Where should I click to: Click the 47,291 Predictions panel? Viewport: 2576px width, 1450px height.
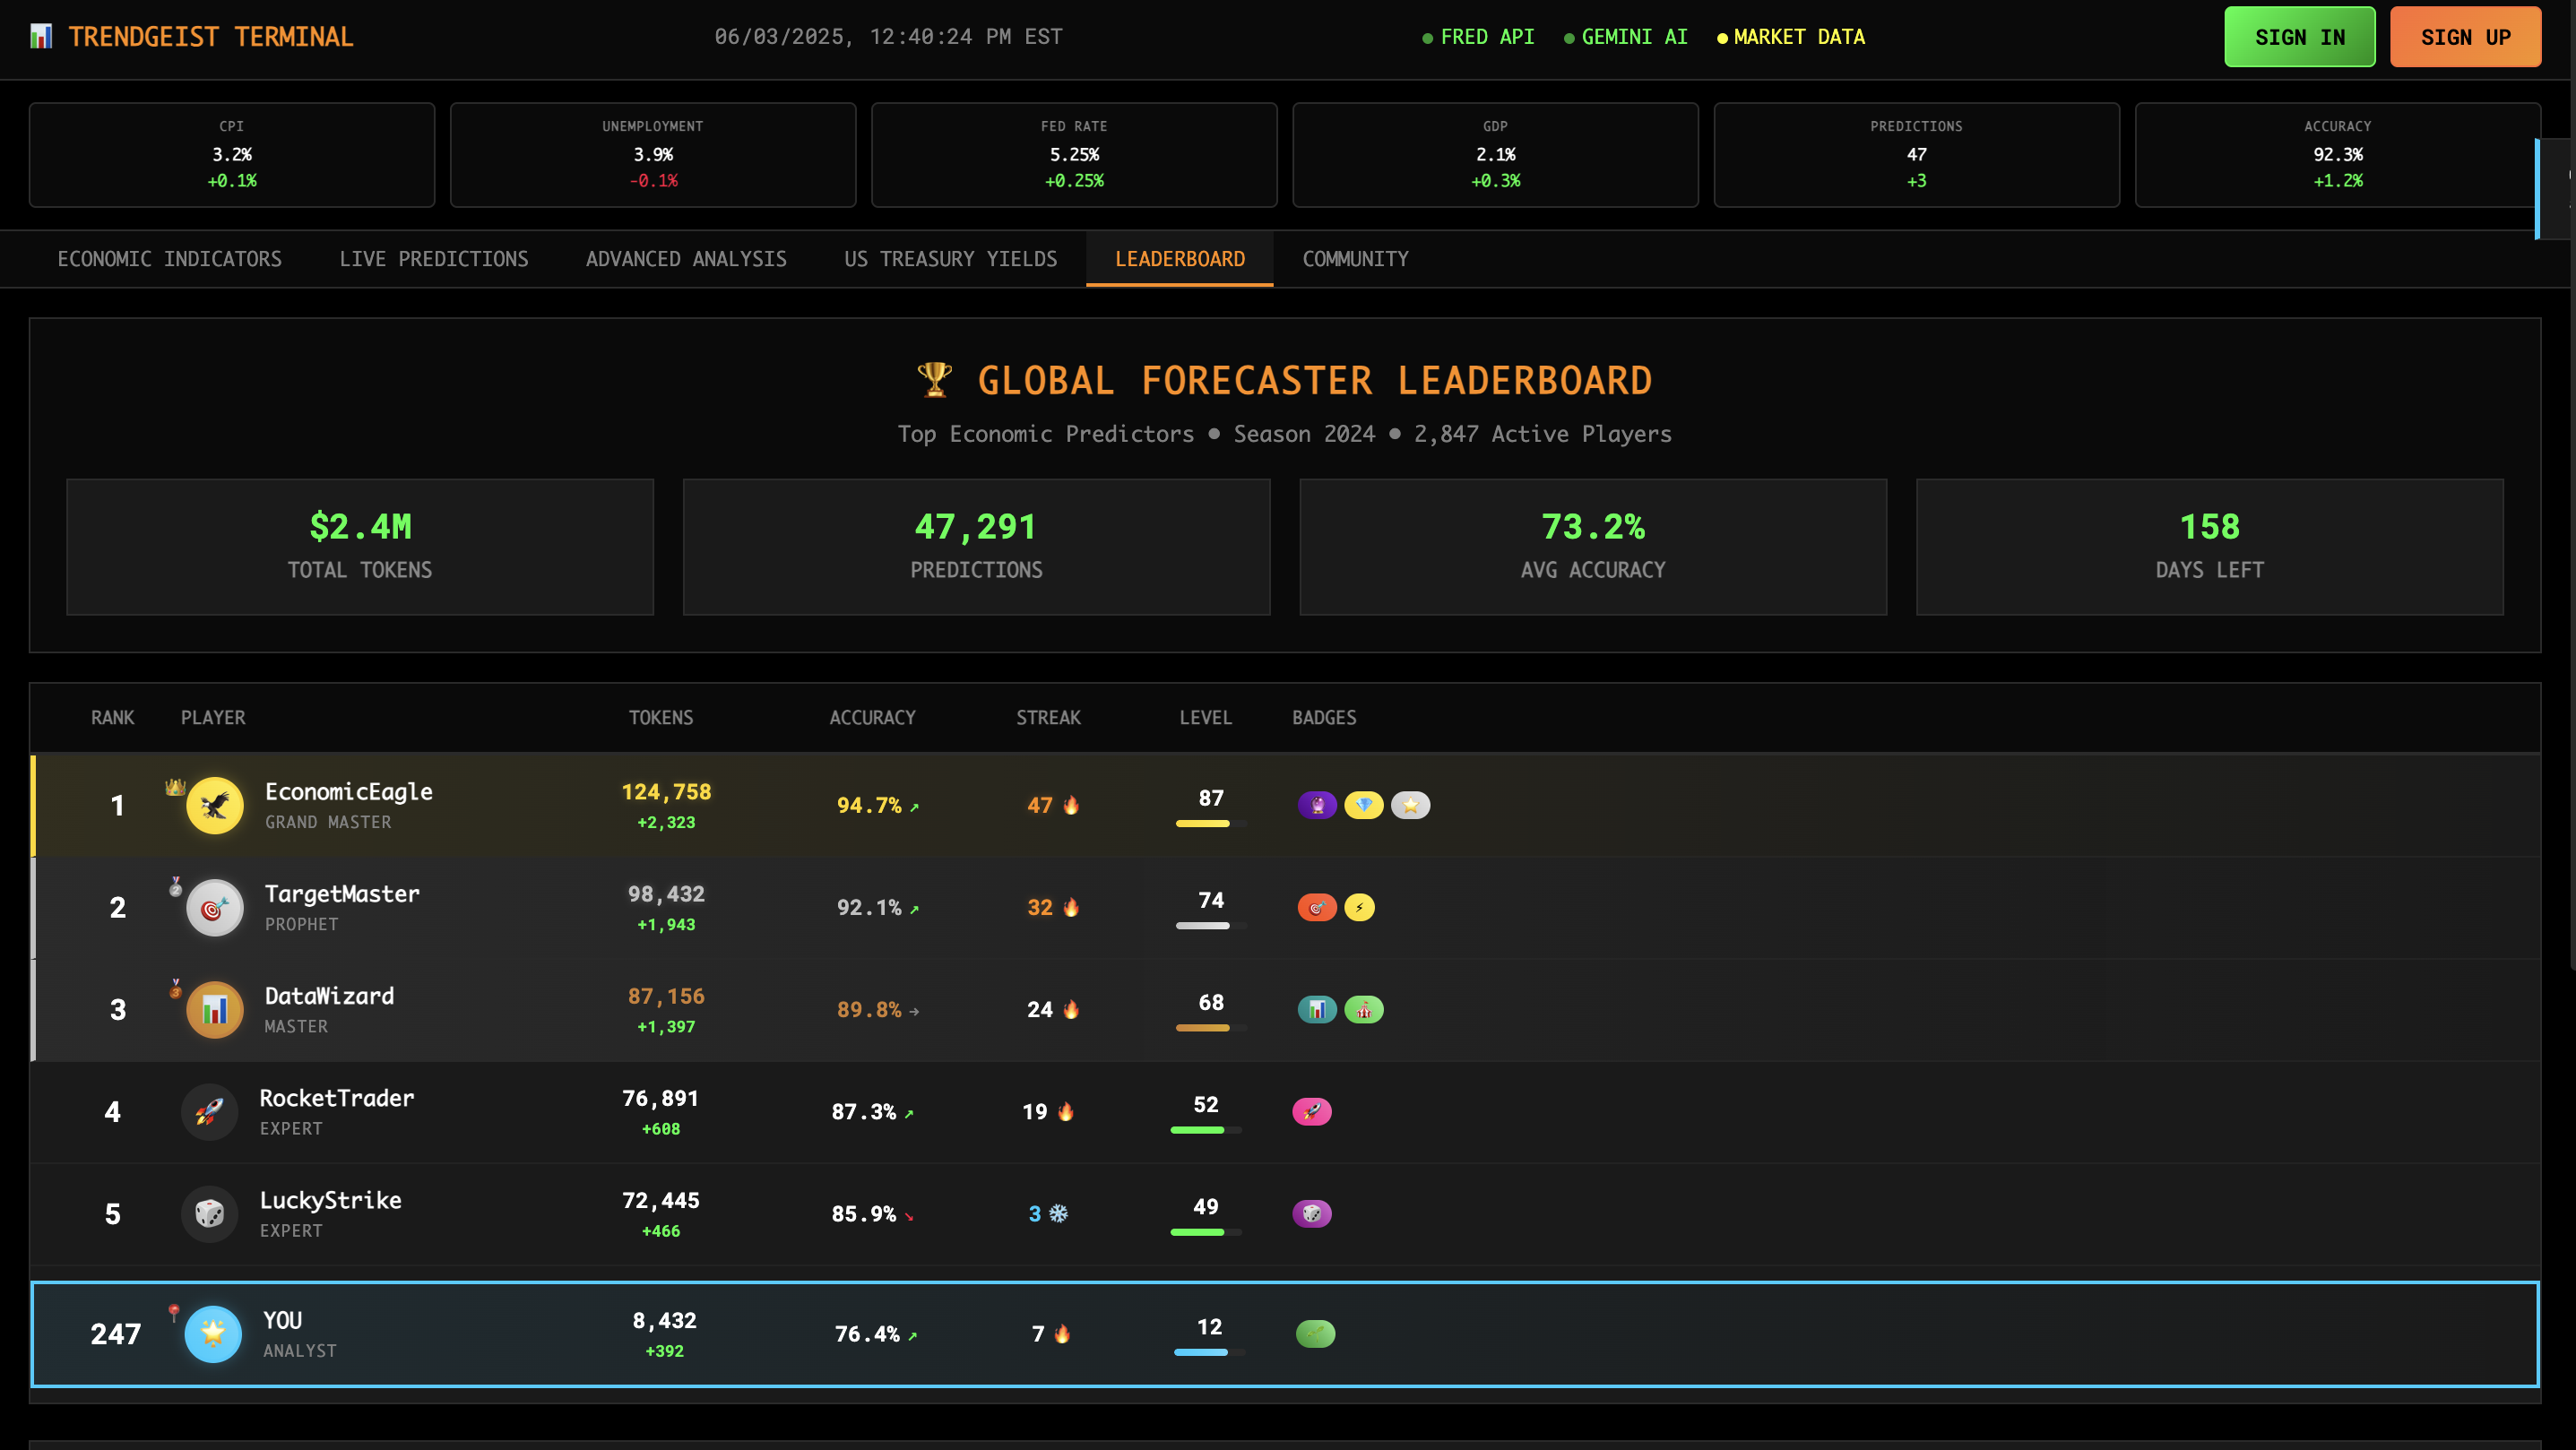tap(976, 547)
